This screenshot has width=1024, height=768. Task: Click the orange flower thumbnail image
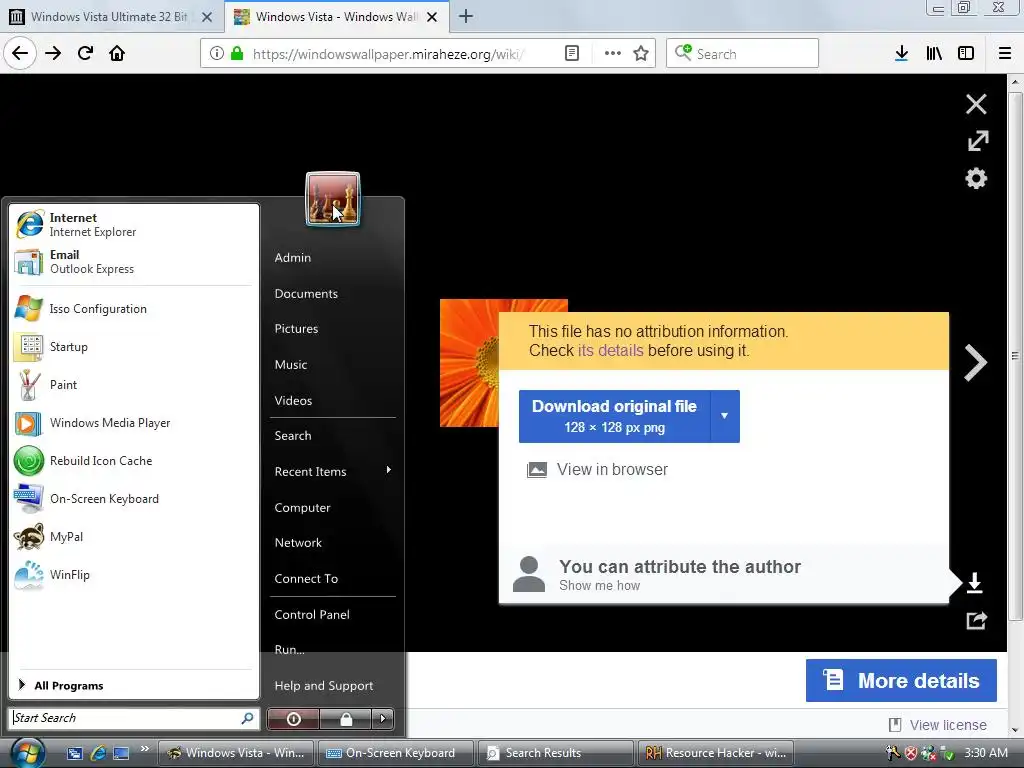point(470,363)
